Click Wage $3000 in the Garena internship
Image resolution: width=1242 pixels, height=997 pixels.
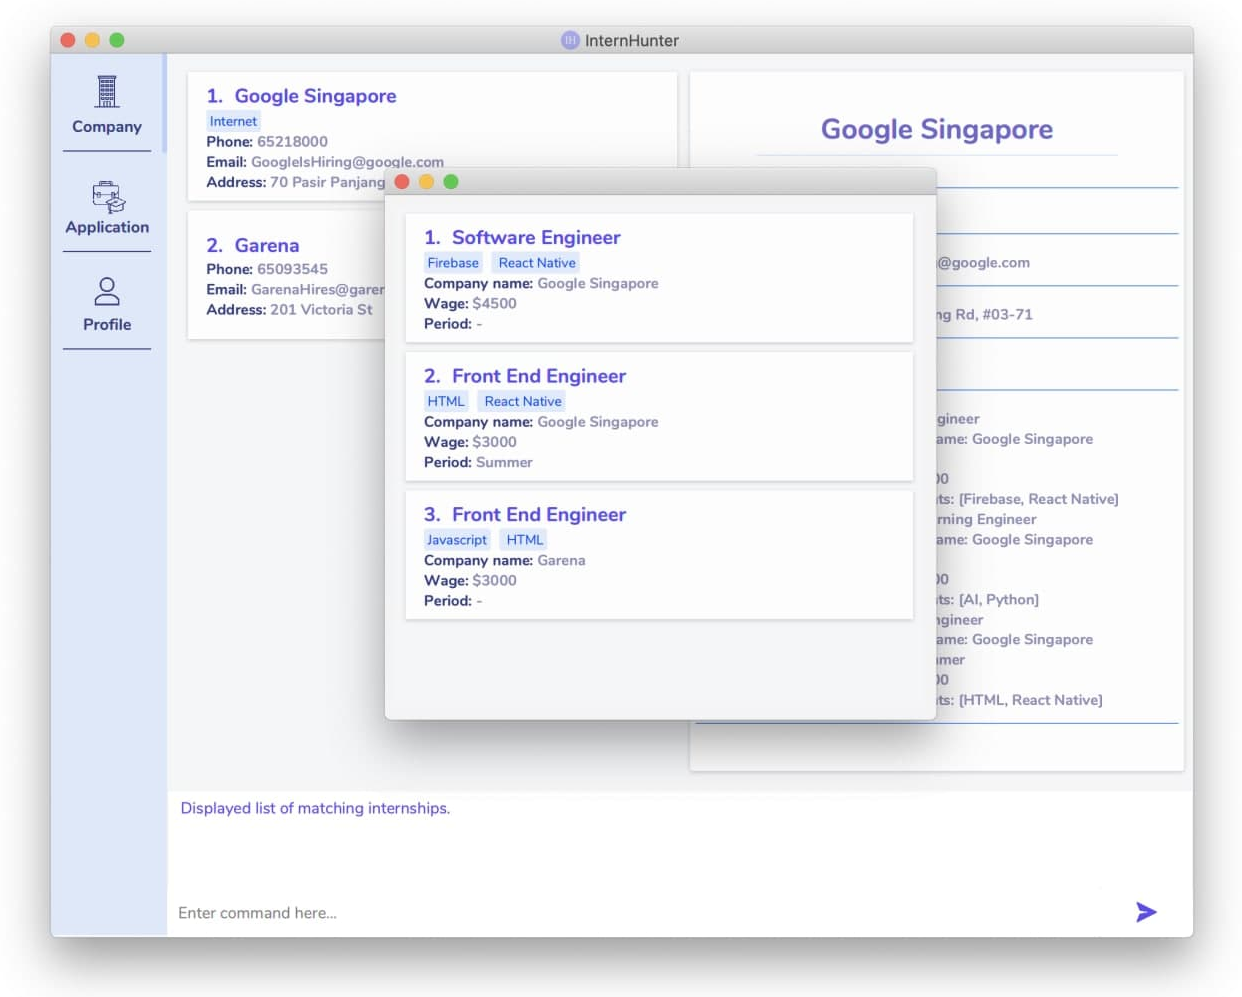(470, 580)
